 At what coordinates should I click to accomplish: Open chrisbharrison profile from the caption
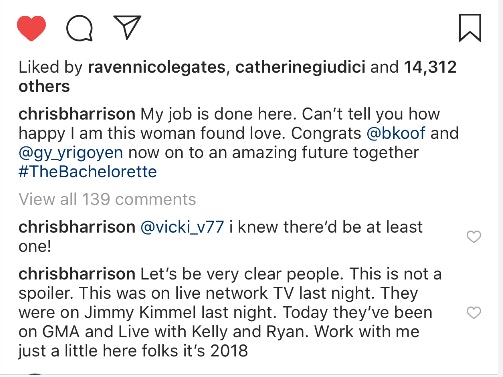click(x=77, y=114)
